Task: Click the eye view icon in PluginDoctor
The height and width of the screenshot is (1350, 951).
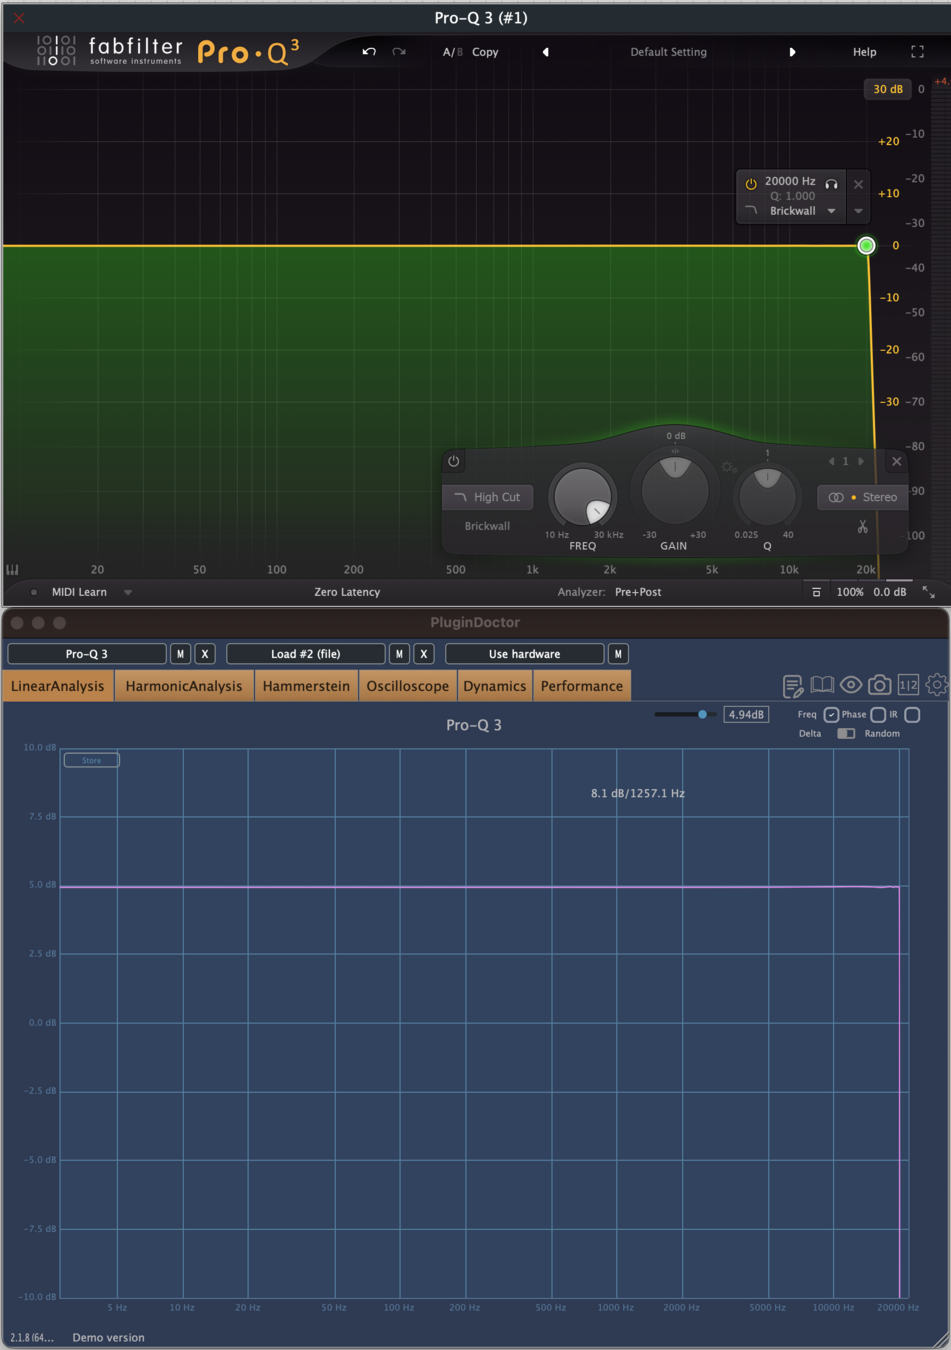Action: (x=851, y=685)
